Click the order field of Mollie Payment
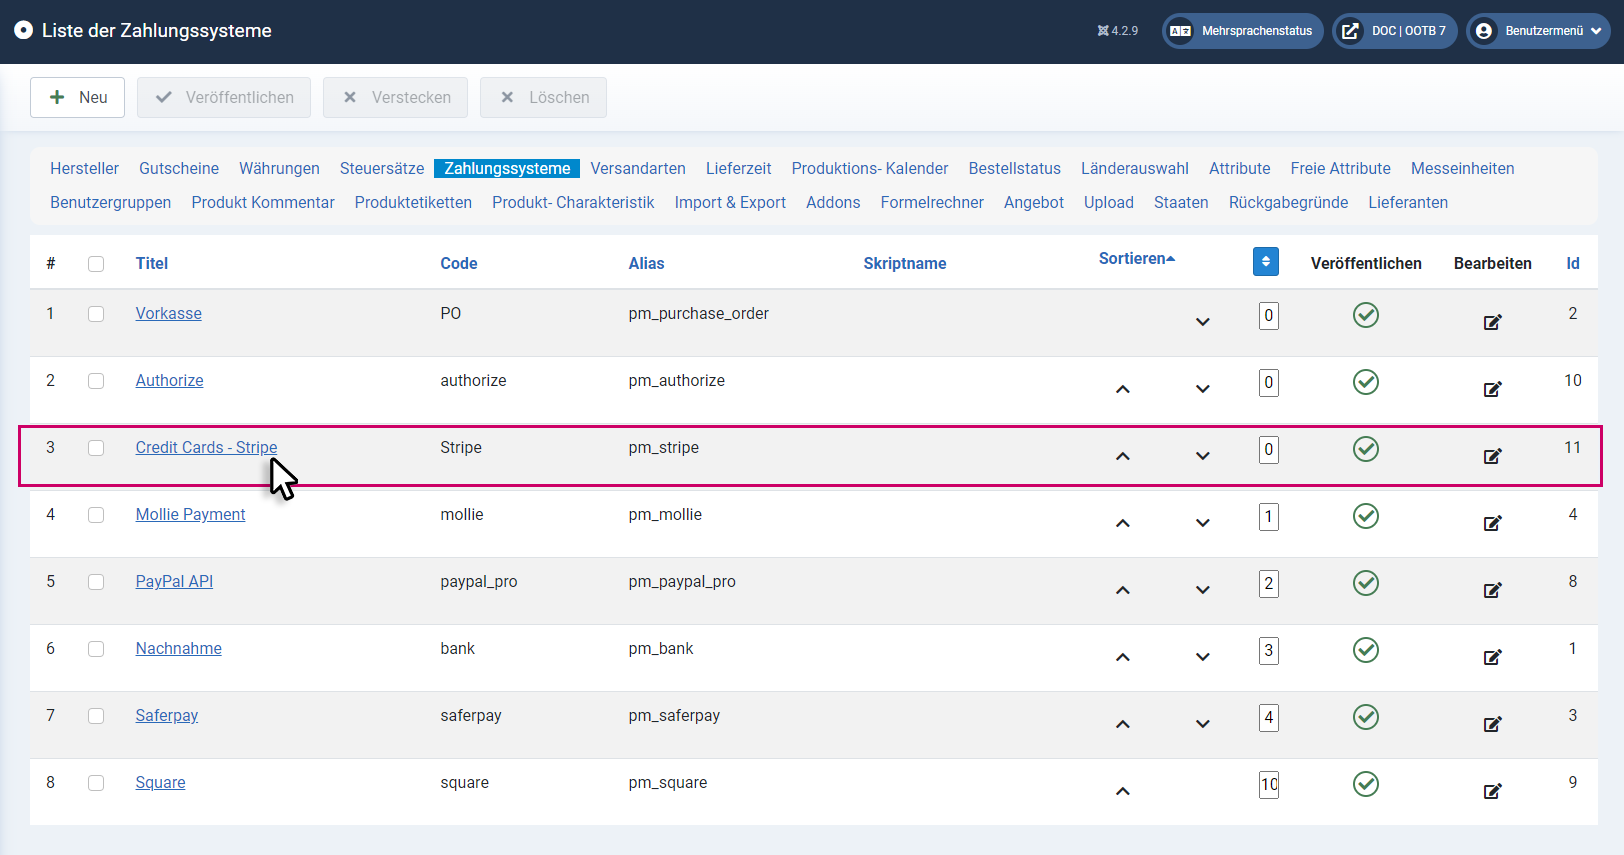This screenshot has width=1624, height=855. tap(1269, 517)
